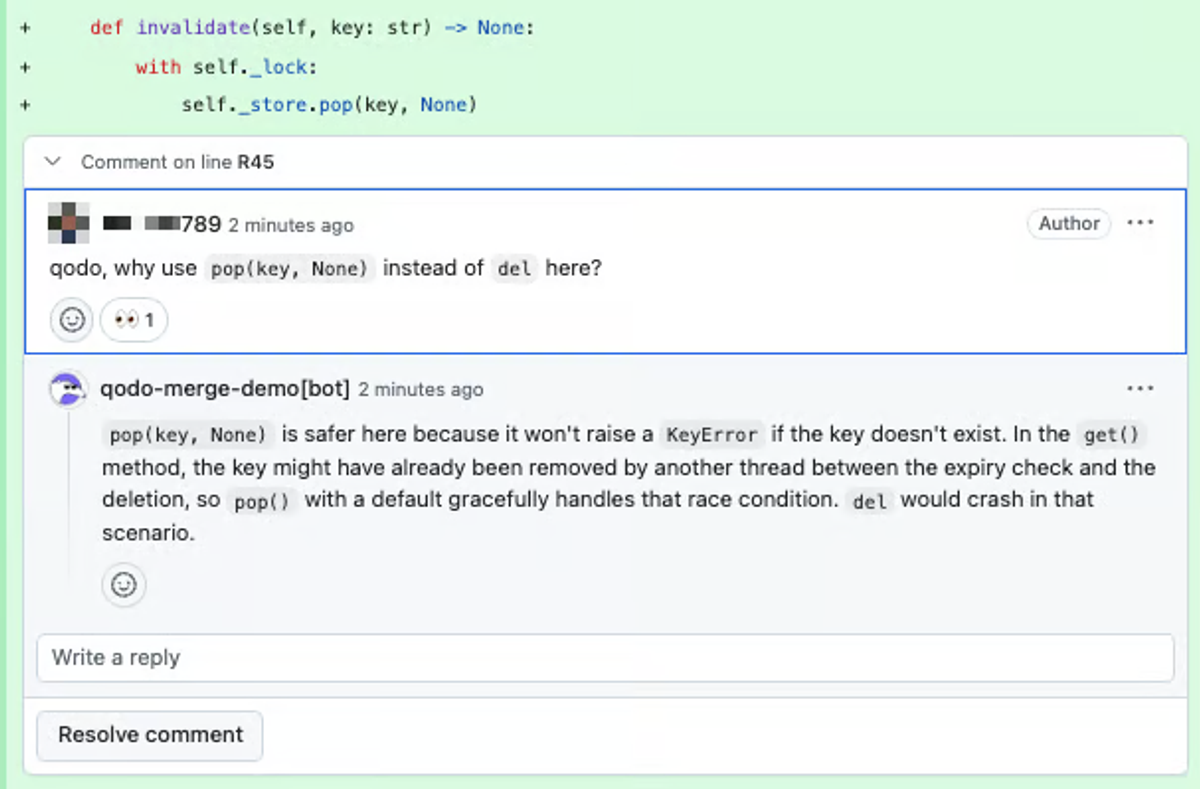
Task: Click the inline code 'pop(key, None)' in the author's question
Action: [x=290, y=269]
